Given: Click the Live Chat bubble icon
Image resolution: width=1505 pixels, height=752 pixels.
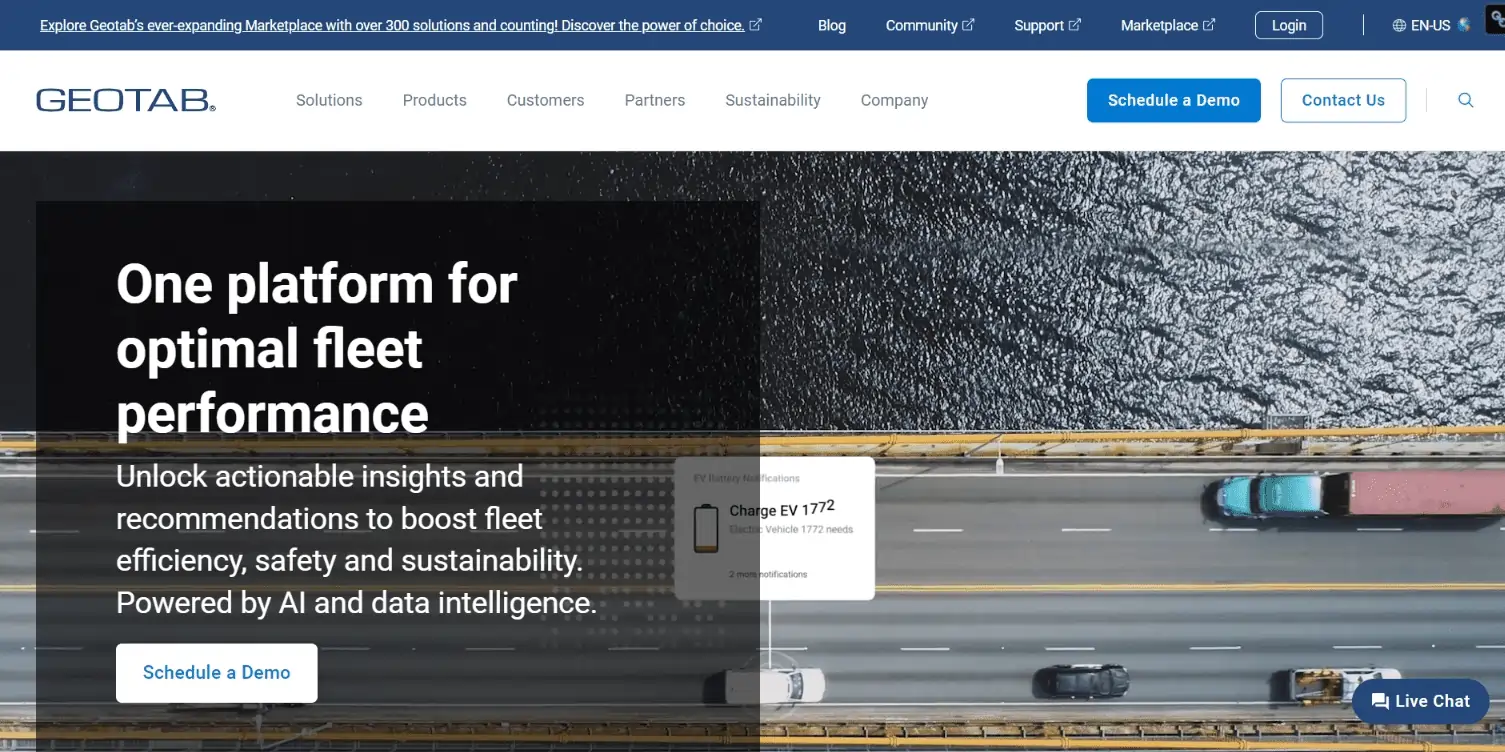Looking at the screenshot, I should tap(1380, 702).
